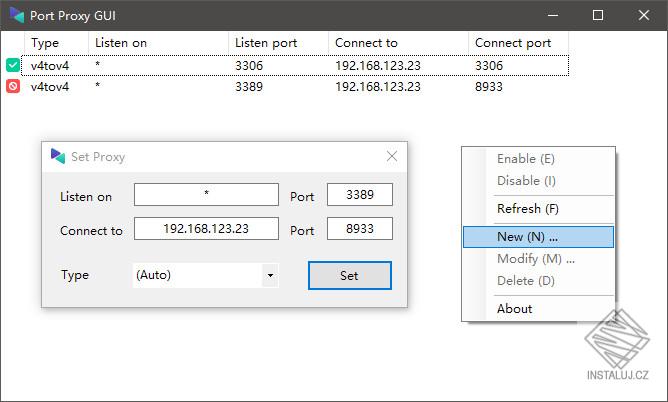Image resolution: width=668 pixels, height=402 pixels.
Task: Sort by the Connect port column header
Action: tap(518, 43)
